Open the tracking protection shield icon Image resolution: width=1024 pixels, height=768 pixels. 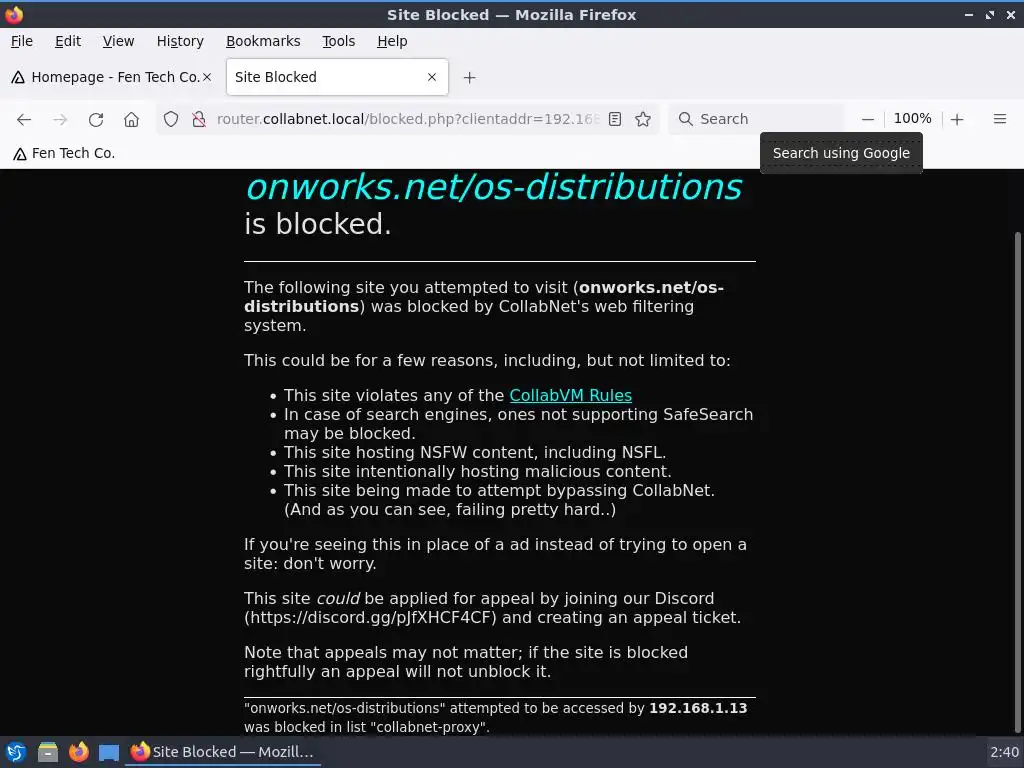point(170,120)
